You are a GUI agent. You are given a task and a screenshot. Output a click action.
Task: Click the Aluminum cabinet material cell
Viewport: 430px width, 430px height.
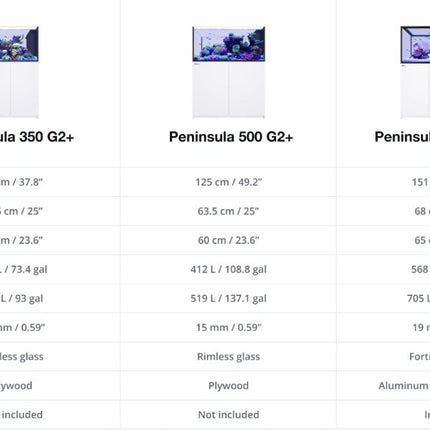tap(404, 386)
